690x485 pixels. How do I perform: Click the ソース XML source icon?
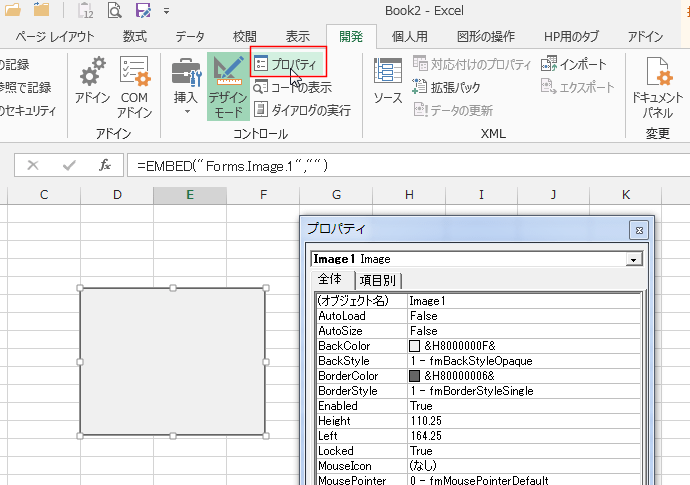point(388,82)
